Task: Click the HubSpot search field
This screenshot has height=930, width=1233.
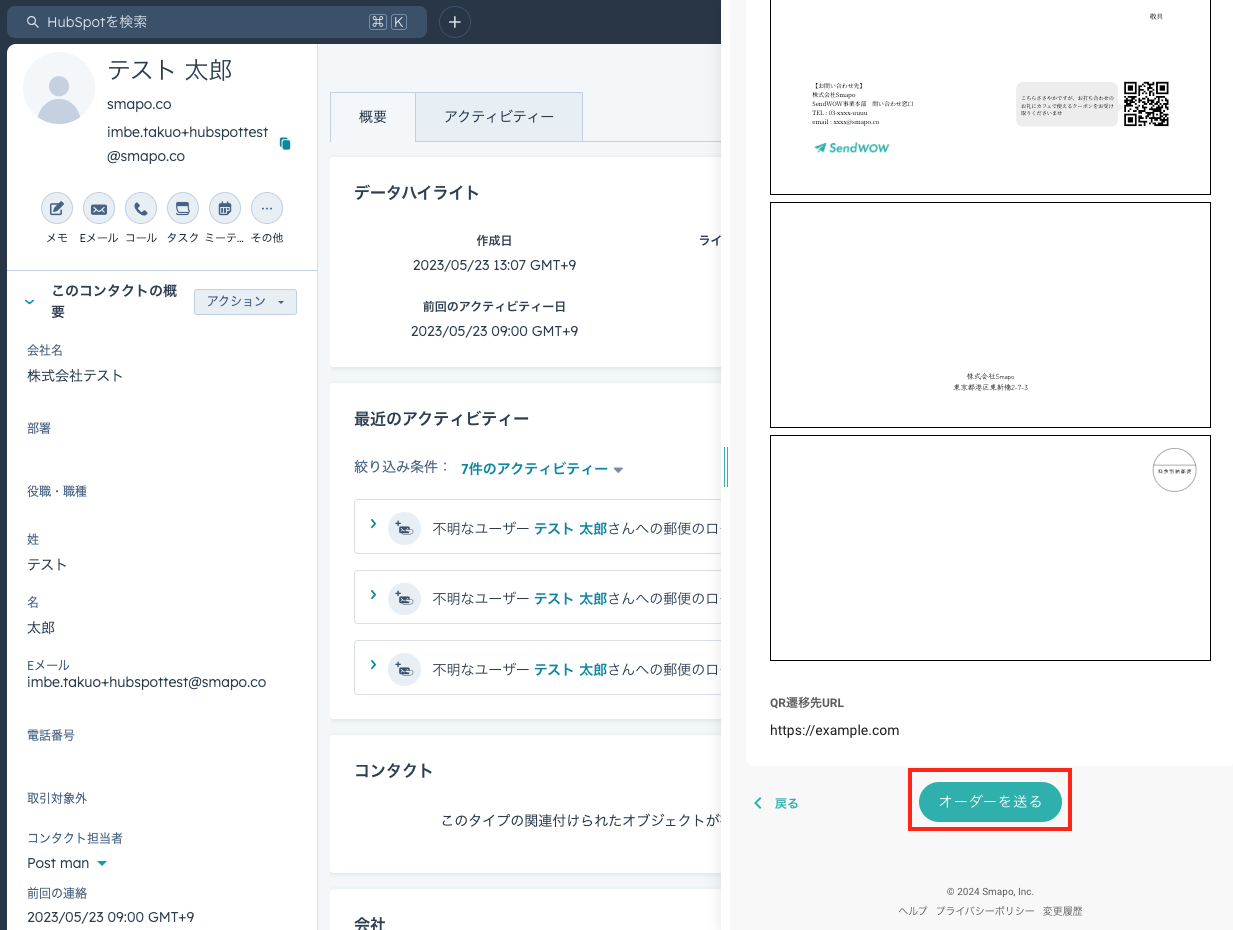Action: [x=216, y=21]
